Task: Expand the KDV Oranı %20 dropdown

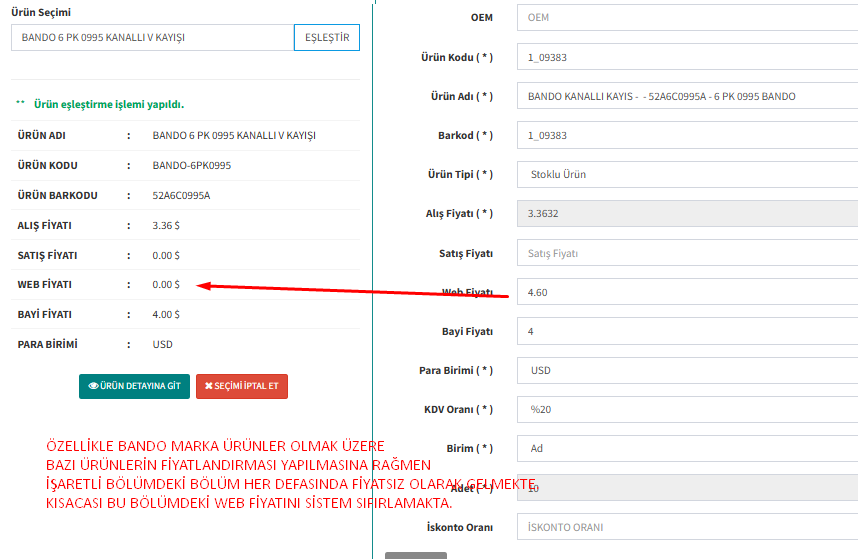Action: coord(687,409)
